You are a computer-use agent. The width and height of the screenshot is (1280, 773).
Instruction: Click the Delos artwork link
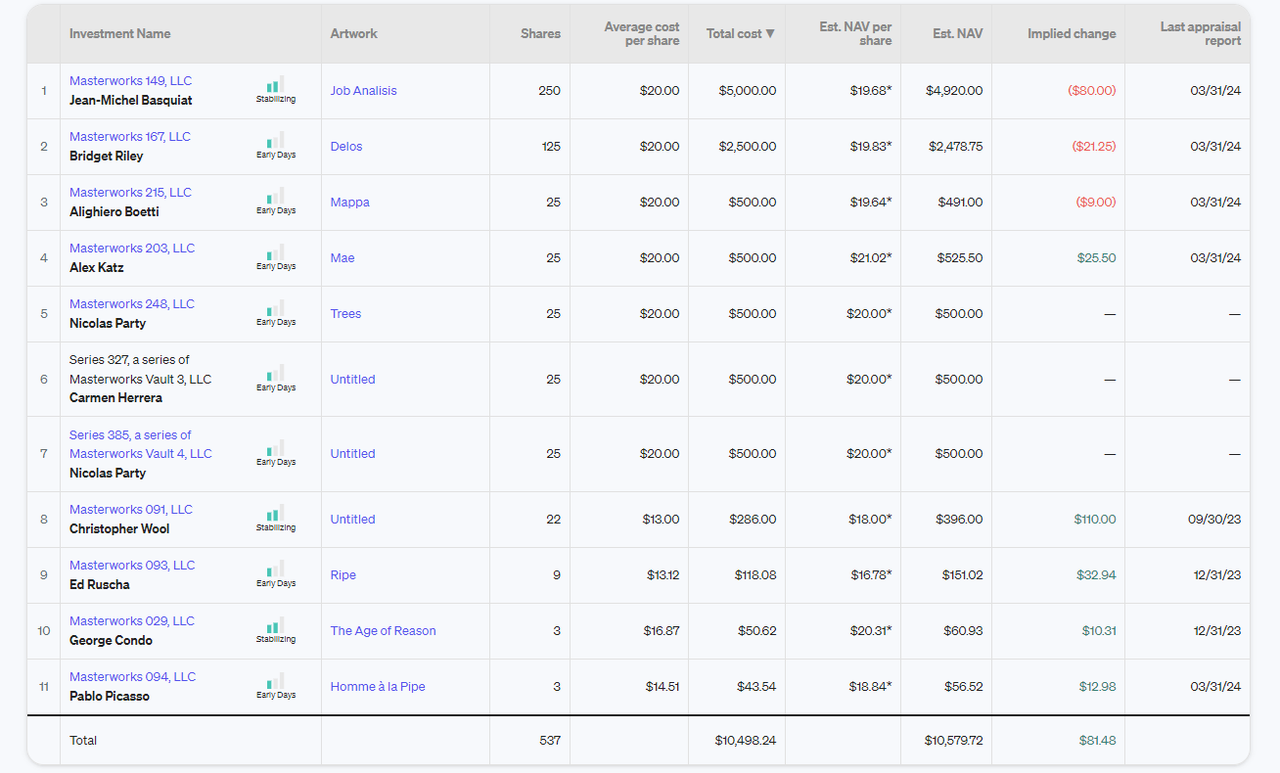pyautogui.click(x=346, y=147)
